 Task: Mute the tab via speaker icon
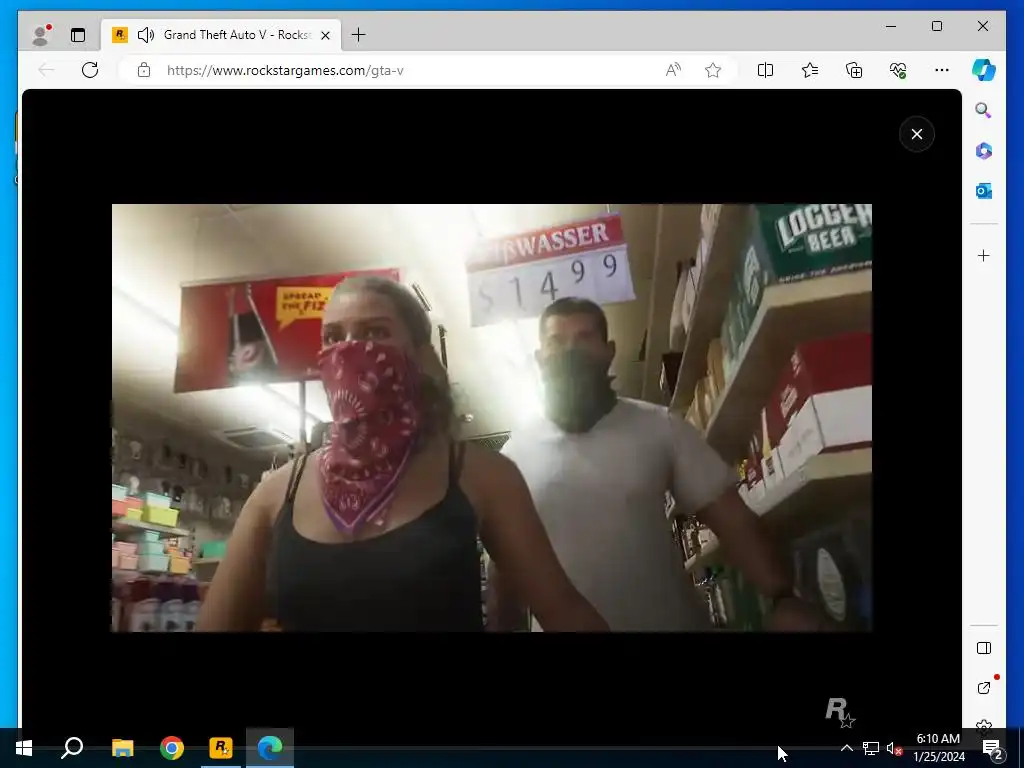pyautogui.click(x=146, y=35)
